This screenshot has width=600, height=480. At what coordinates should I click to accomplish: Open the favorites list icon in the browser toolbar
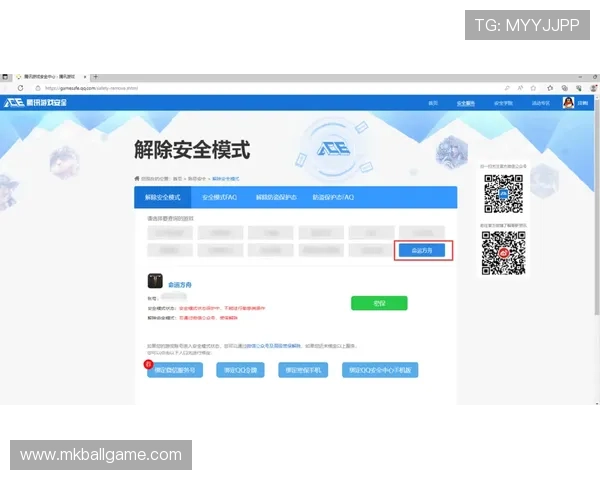550,88
